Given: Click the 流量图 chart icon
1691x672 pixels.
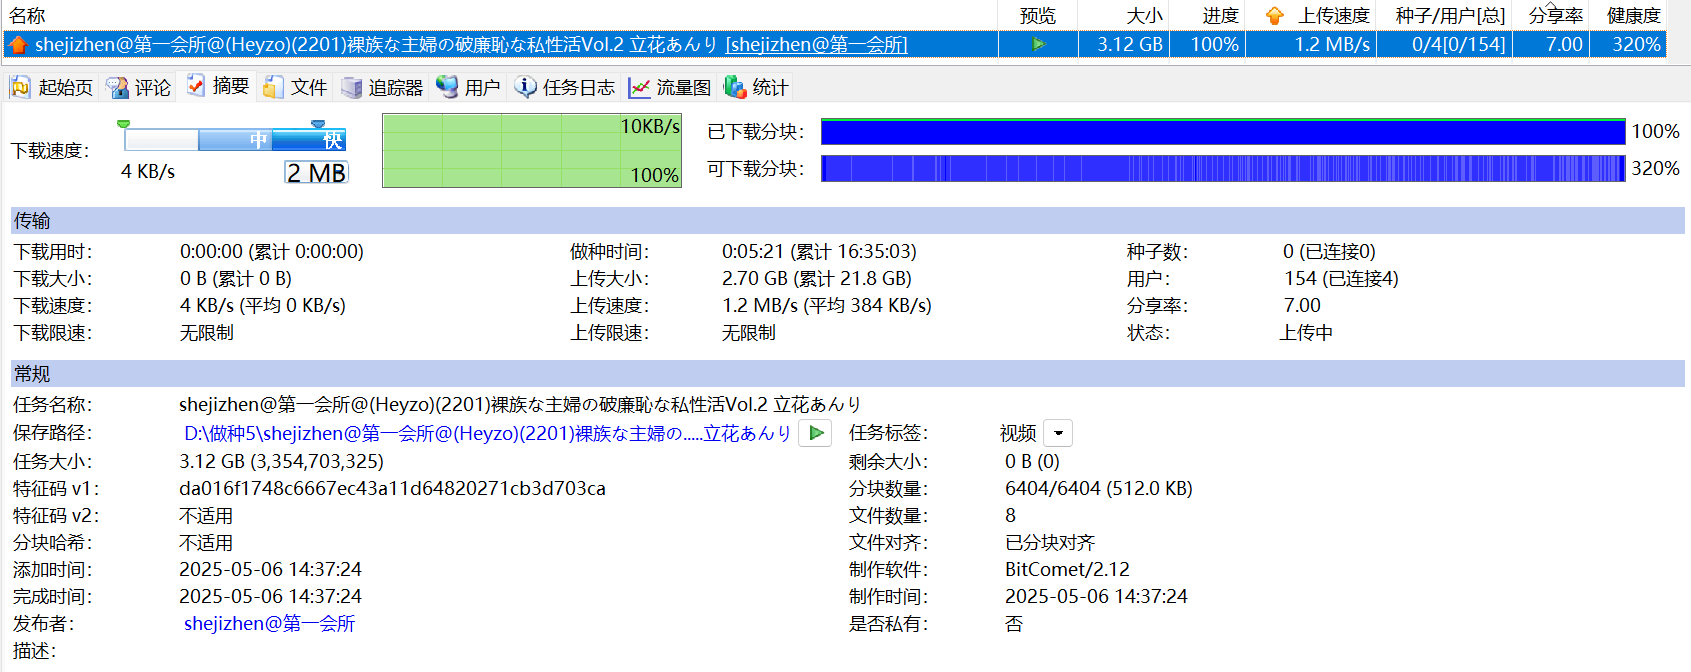Looking at the screenshot, I should click(639, 88).
